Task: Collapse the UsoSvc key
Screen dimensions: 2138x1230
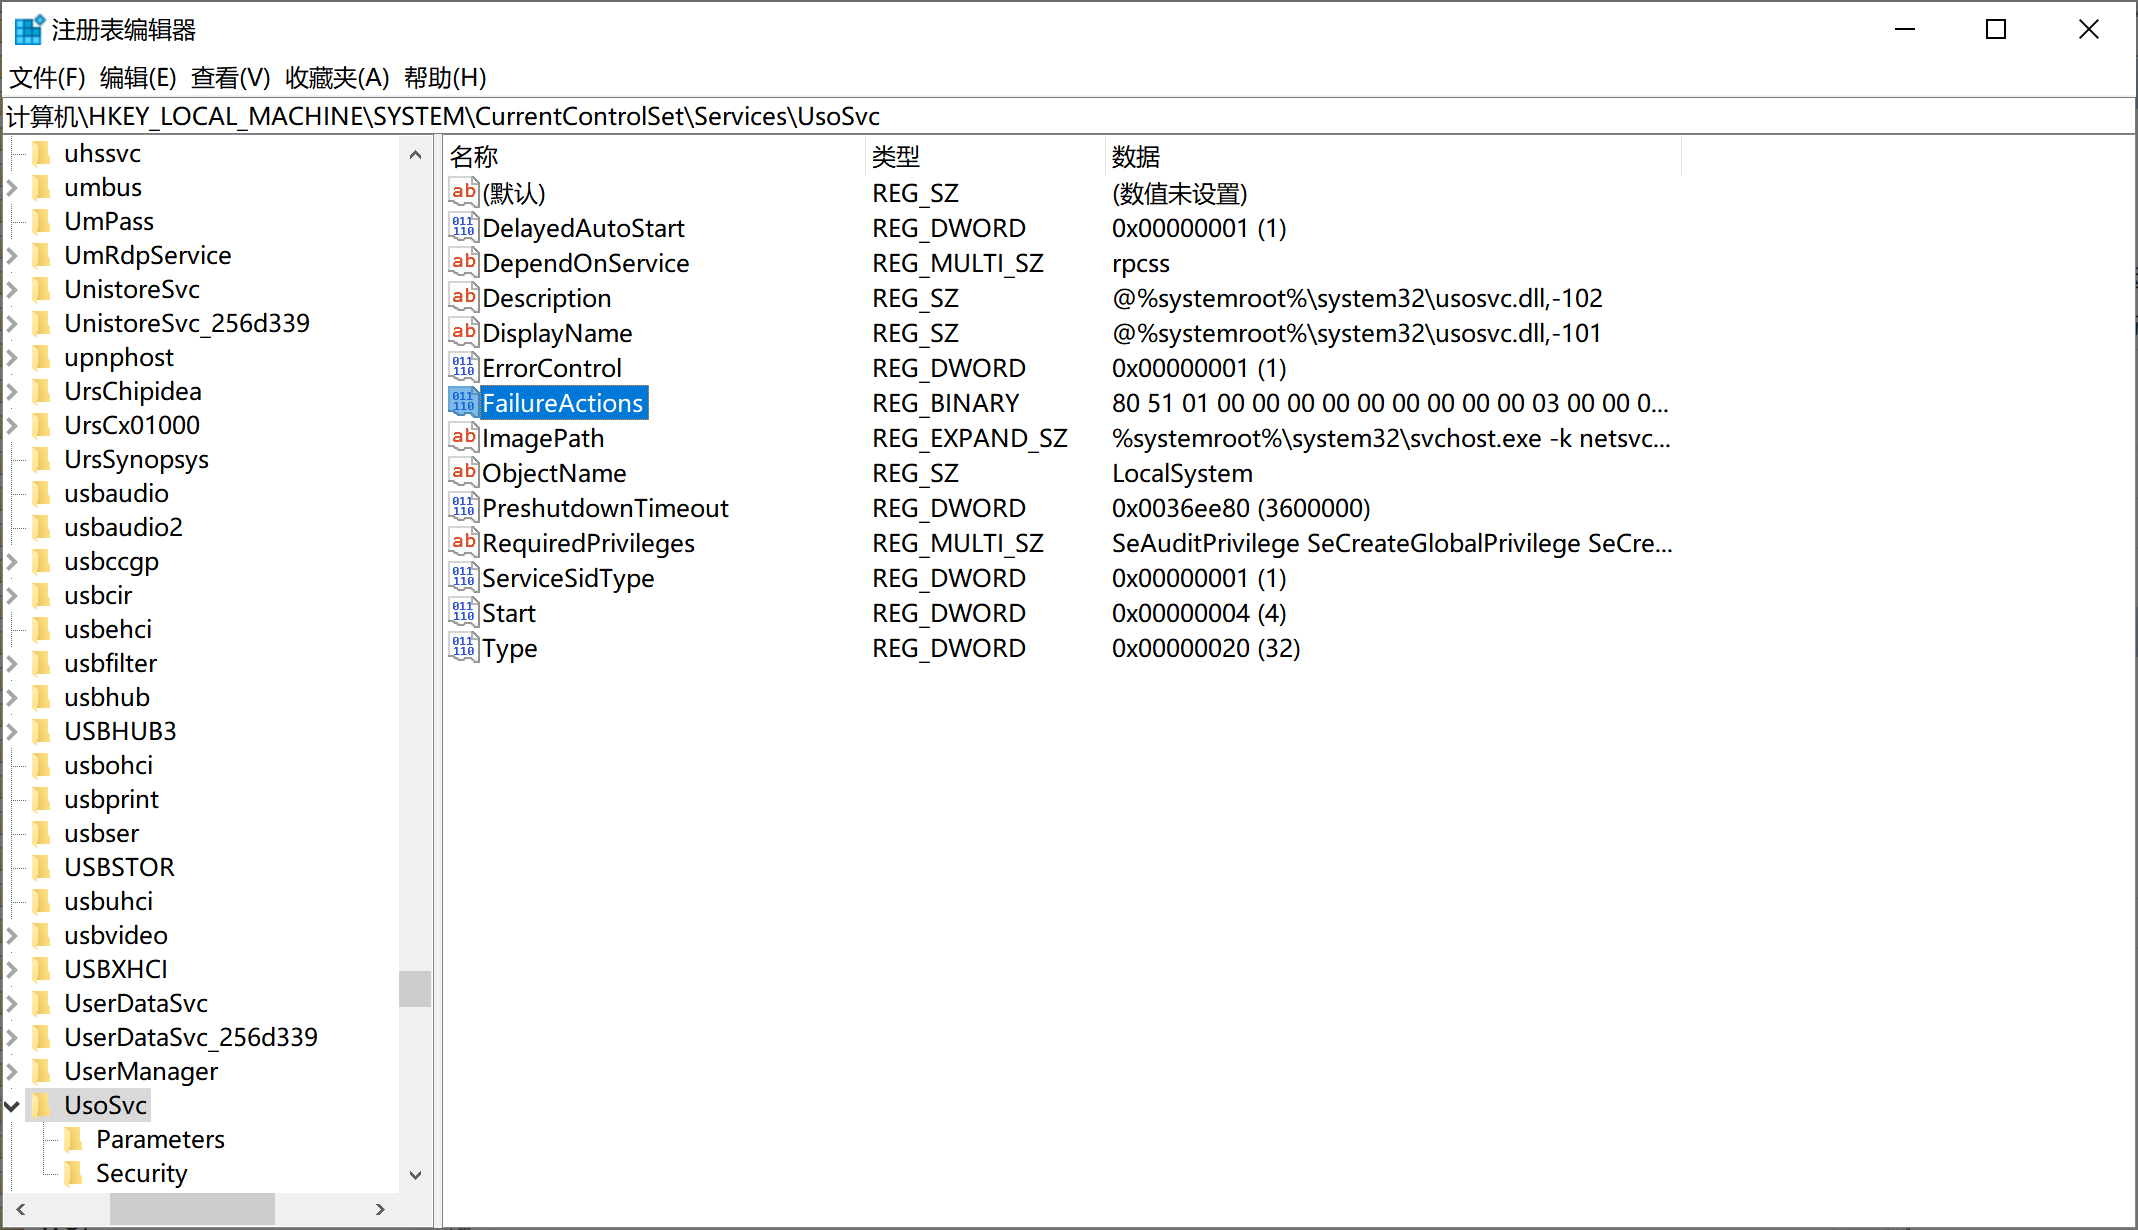Action: tap(11, 1105)
